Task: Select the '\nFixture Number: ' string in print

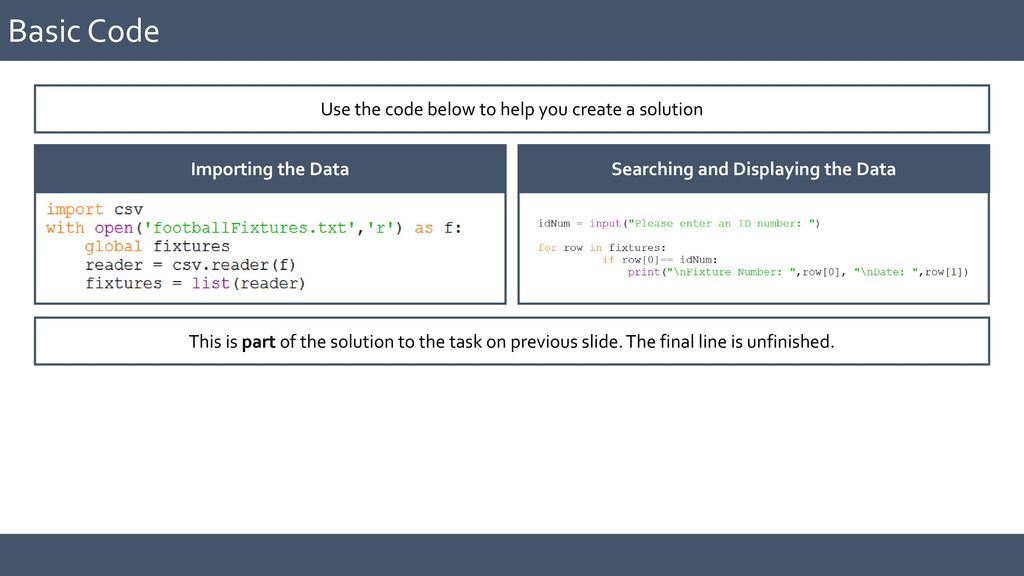Action: click(x=730, y=272)
